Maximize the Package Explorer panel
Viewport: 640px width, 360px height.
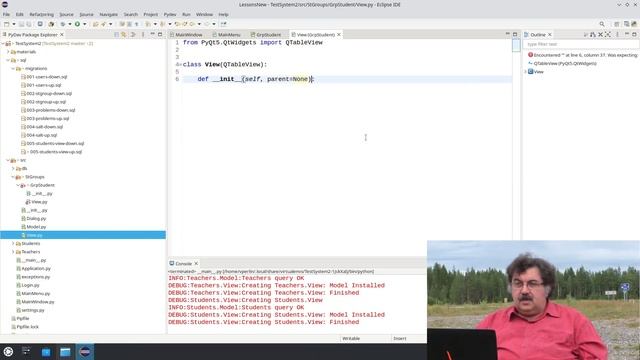(x=160, y=34)
